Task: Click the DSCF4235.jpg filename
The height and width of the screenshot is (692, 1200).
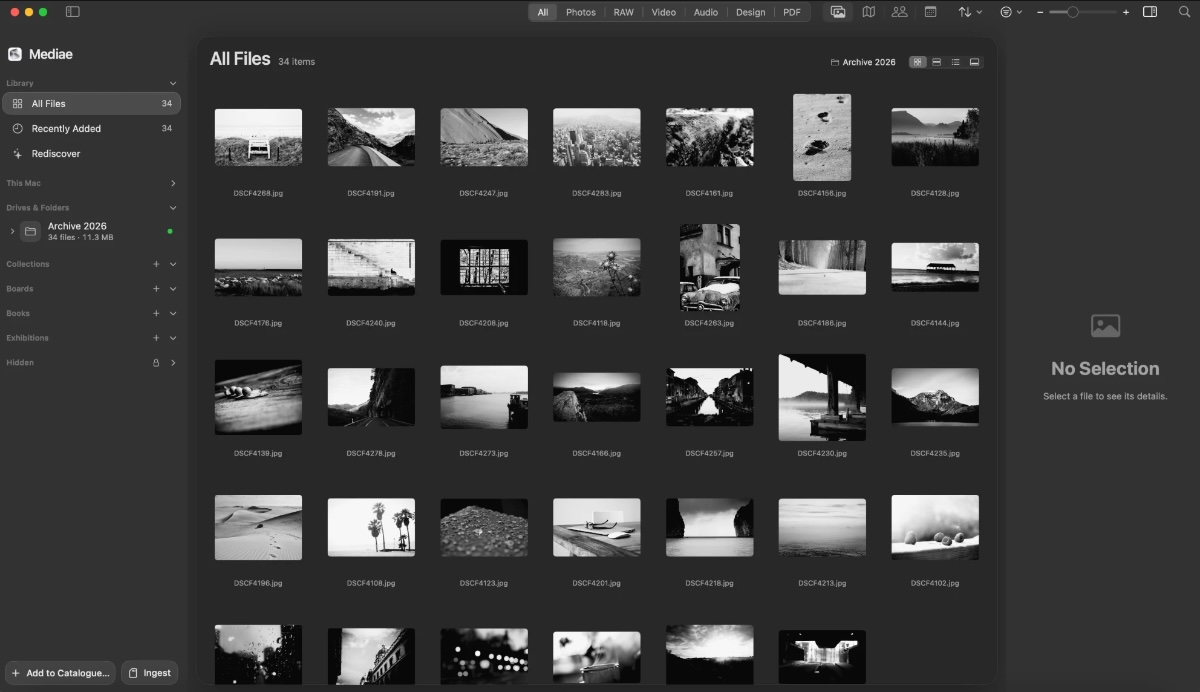Action: 935,453
